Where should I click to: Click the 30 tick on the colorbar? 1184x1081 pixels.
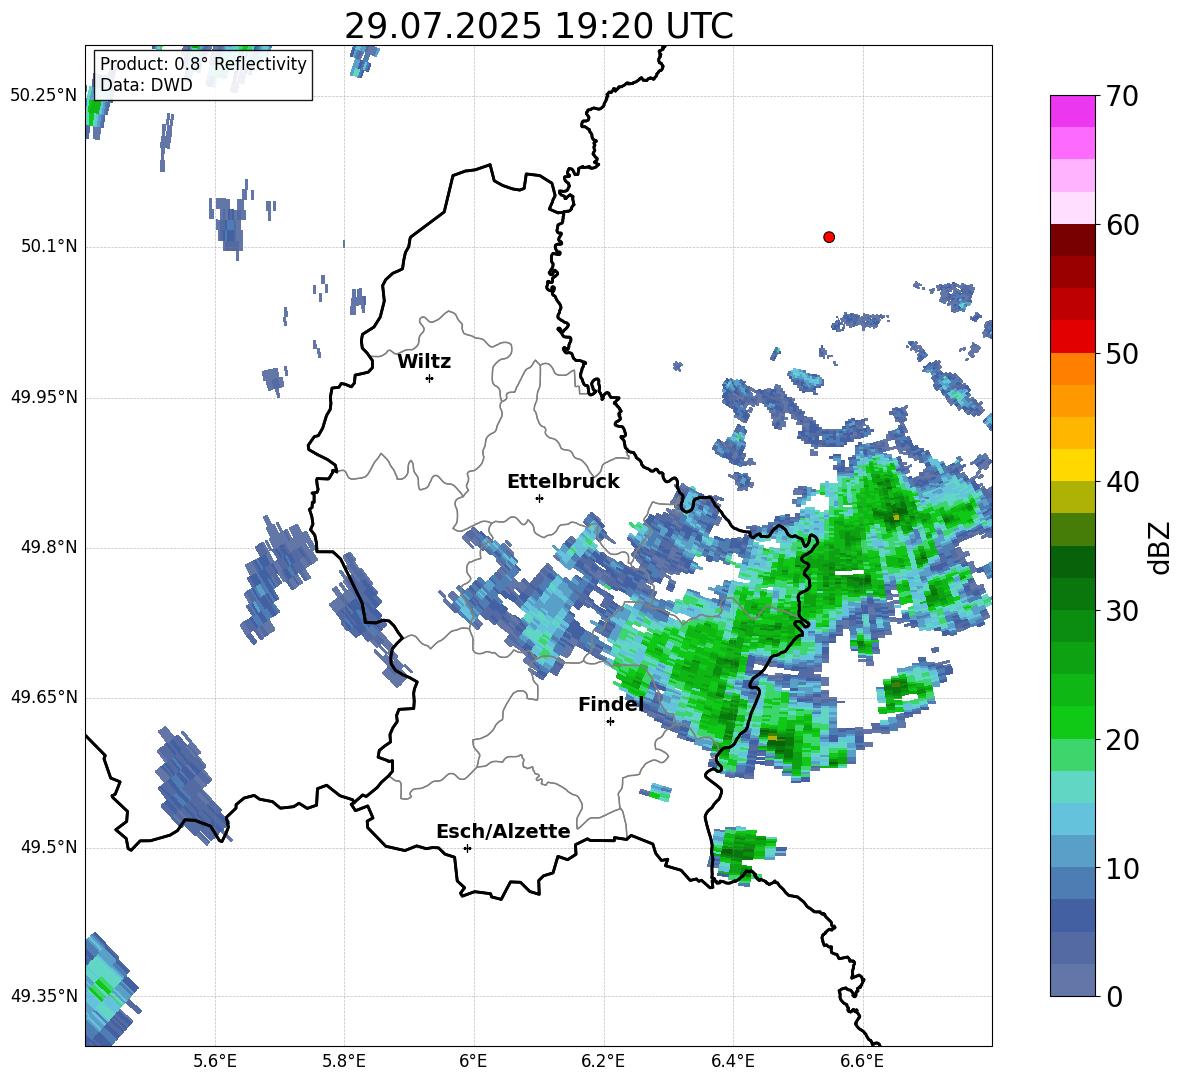(1123, 611)
